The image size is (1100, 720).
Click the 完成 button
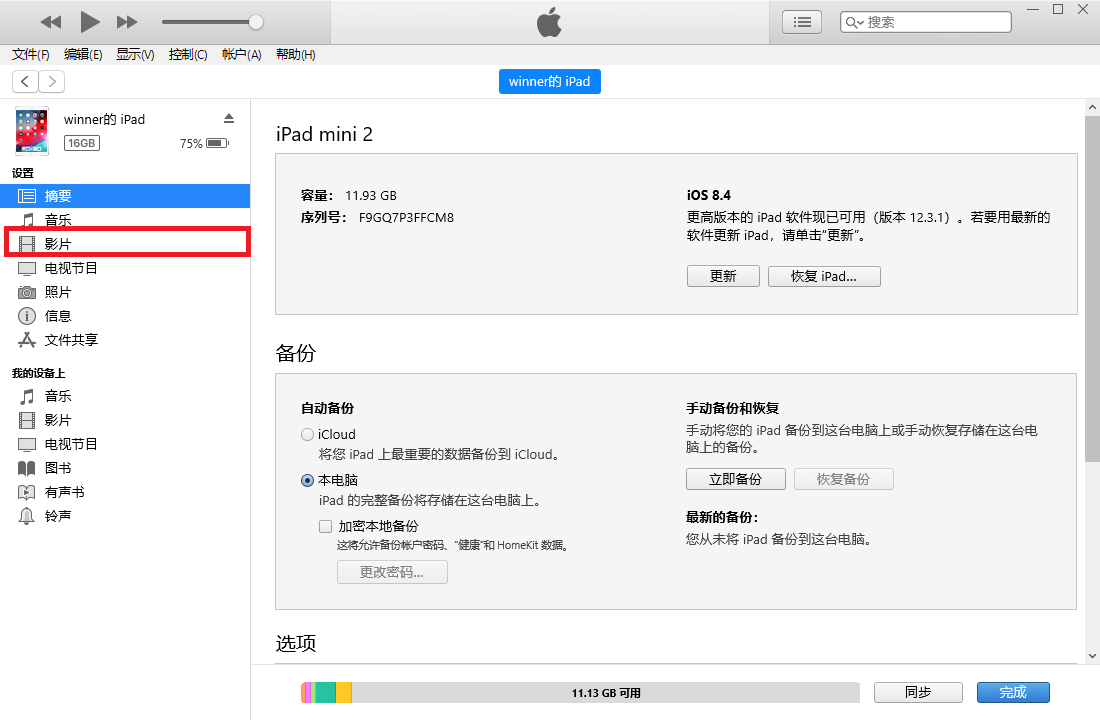coord(1014,693)
